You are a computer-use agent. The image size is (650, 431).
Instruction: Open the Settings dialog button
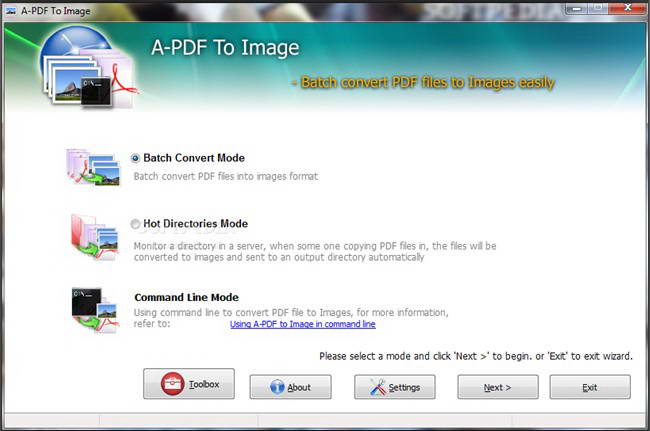pos(395,387)
